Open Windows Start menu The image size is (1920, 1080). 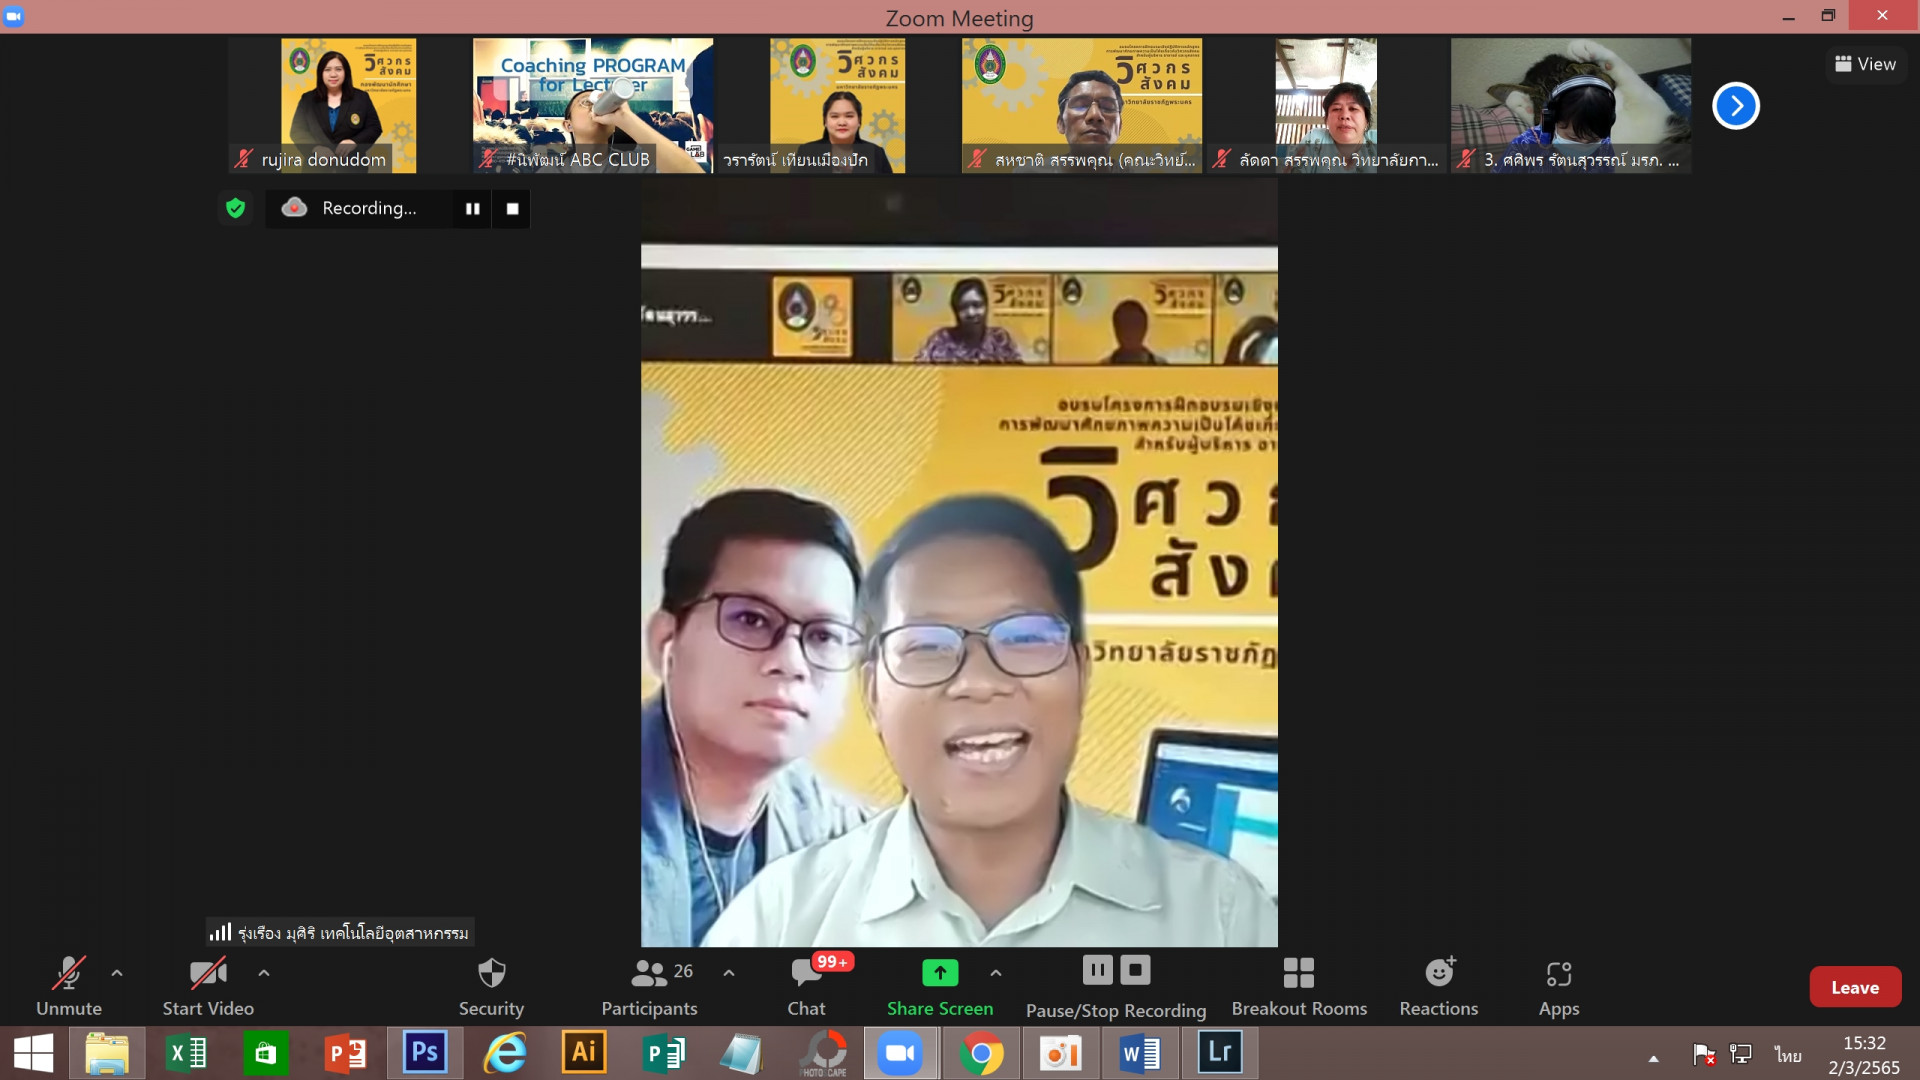pyautogui.click(x=34, y=1053)
